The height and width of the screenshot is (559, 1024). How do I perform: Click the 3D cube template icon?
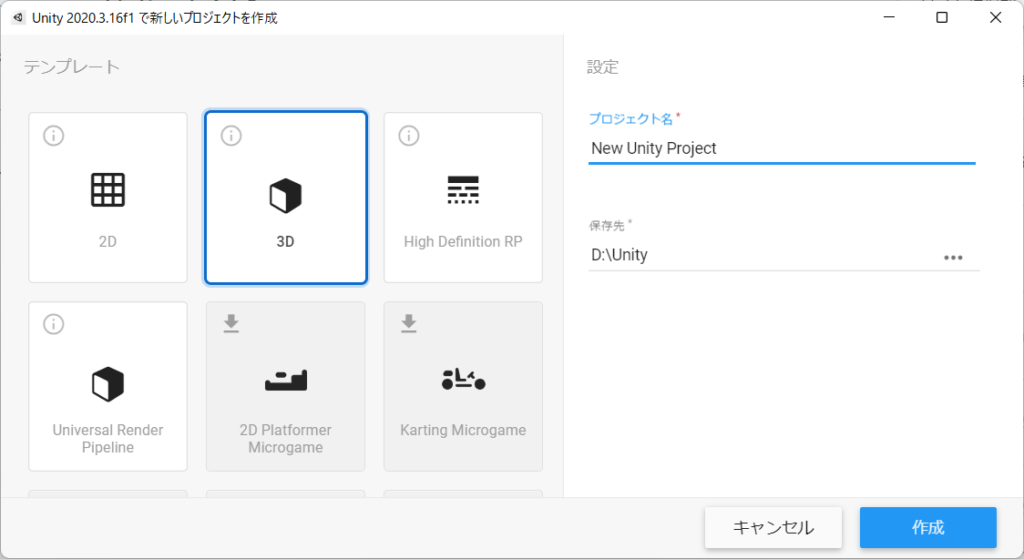pyautogui.click(x=285, y=196)
